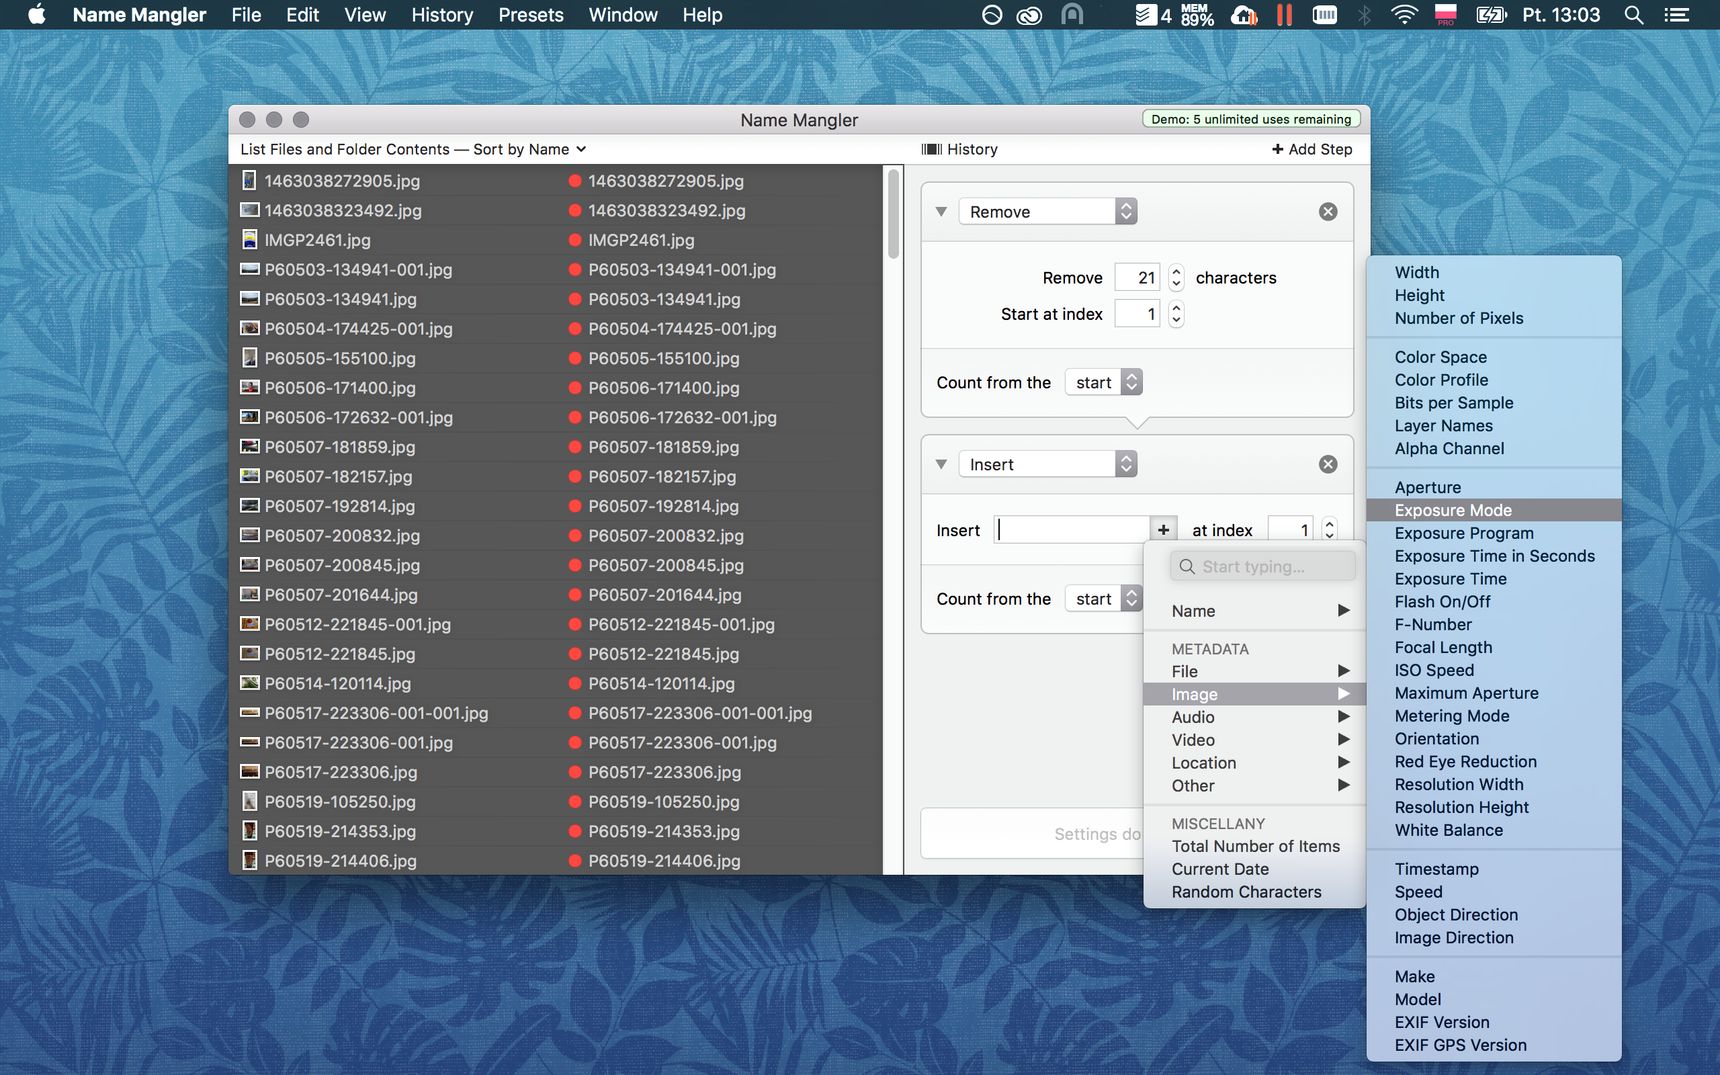Expand the File metadata submenu
The height and width of the screenshot is (1075, 1720).
1255,672
